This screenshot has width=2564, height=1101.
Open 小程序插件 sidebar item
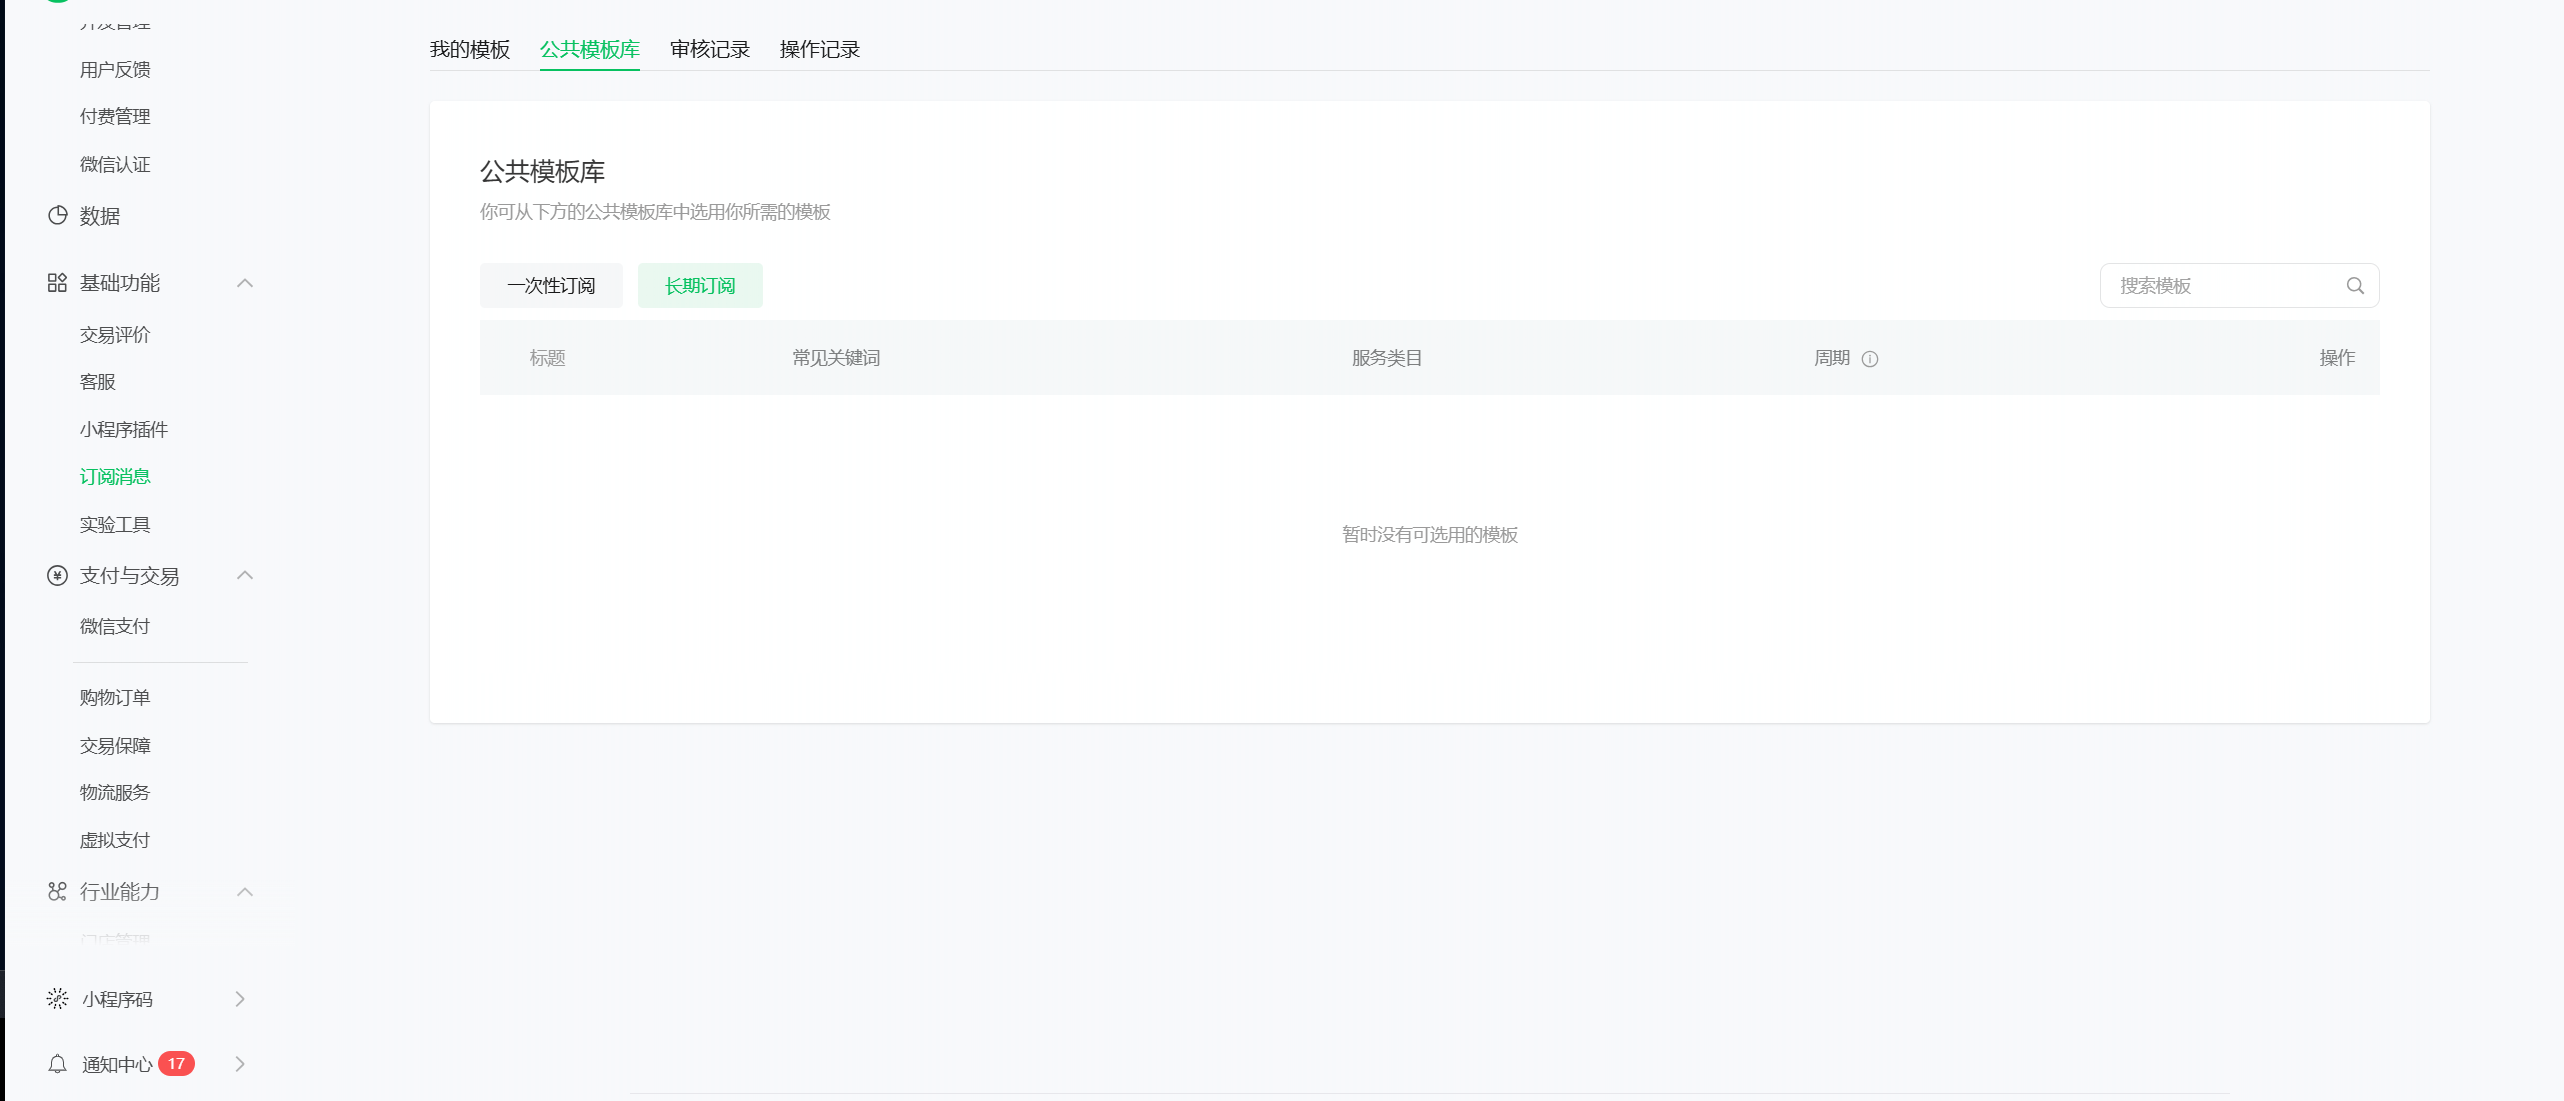tap(124, 429)
